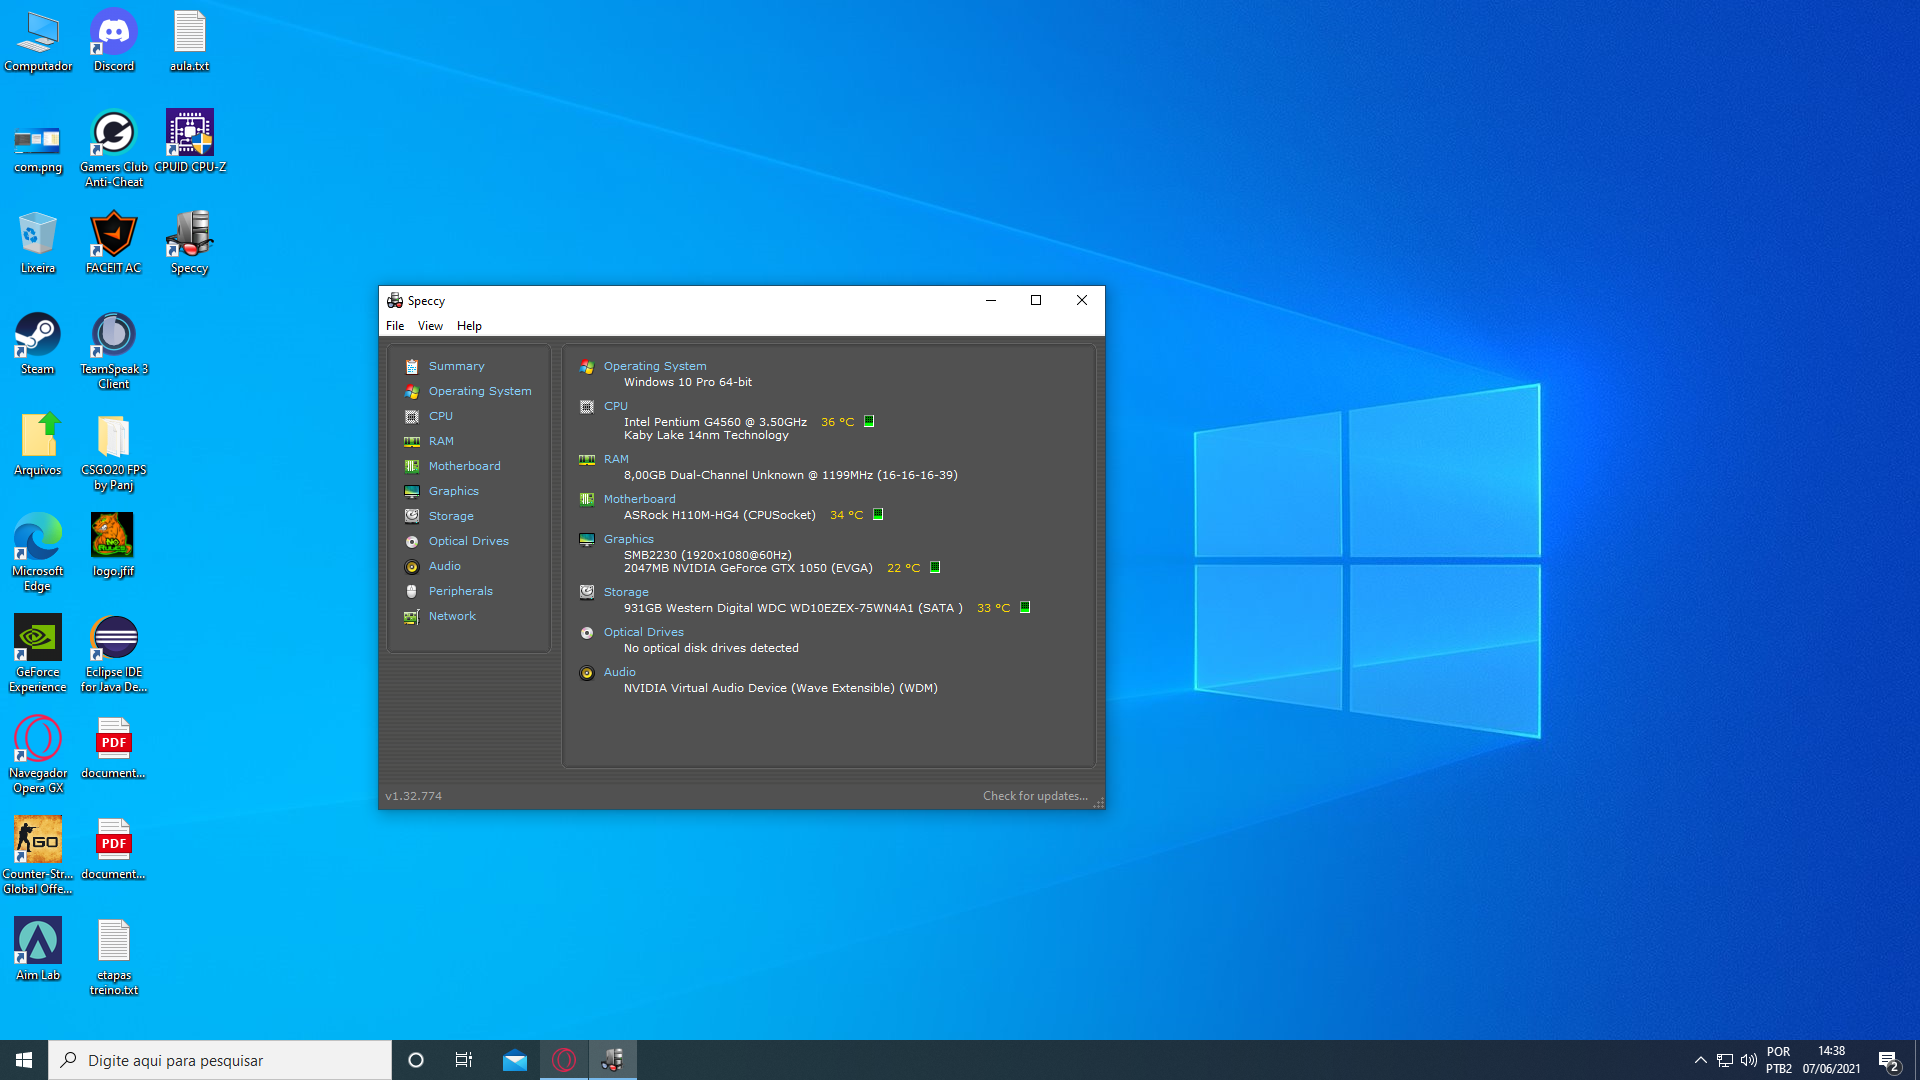1920x1080 pixels.
Task: Show hidden system tray icons
Action: 1700,1060
